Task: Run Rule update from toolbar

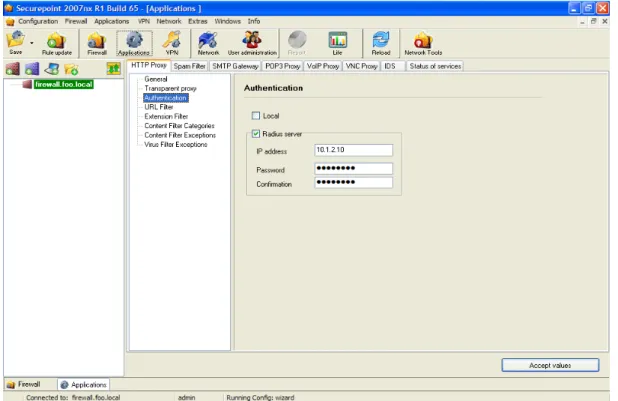Action: point(56,43)
